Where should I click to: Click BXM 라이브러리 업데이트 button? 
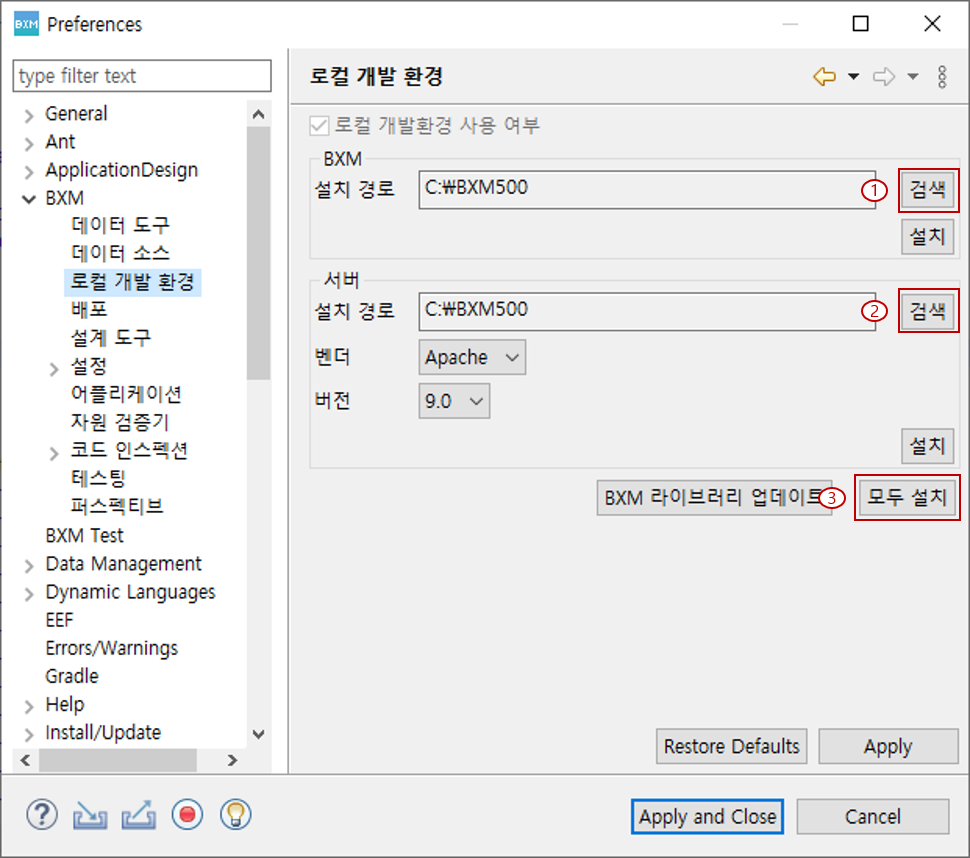click(714, 497)
